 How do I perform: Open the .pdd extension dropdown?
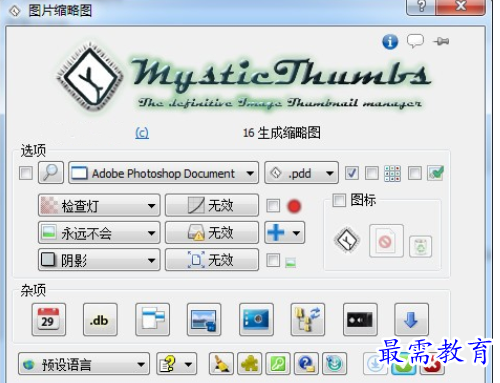point(302,173)
